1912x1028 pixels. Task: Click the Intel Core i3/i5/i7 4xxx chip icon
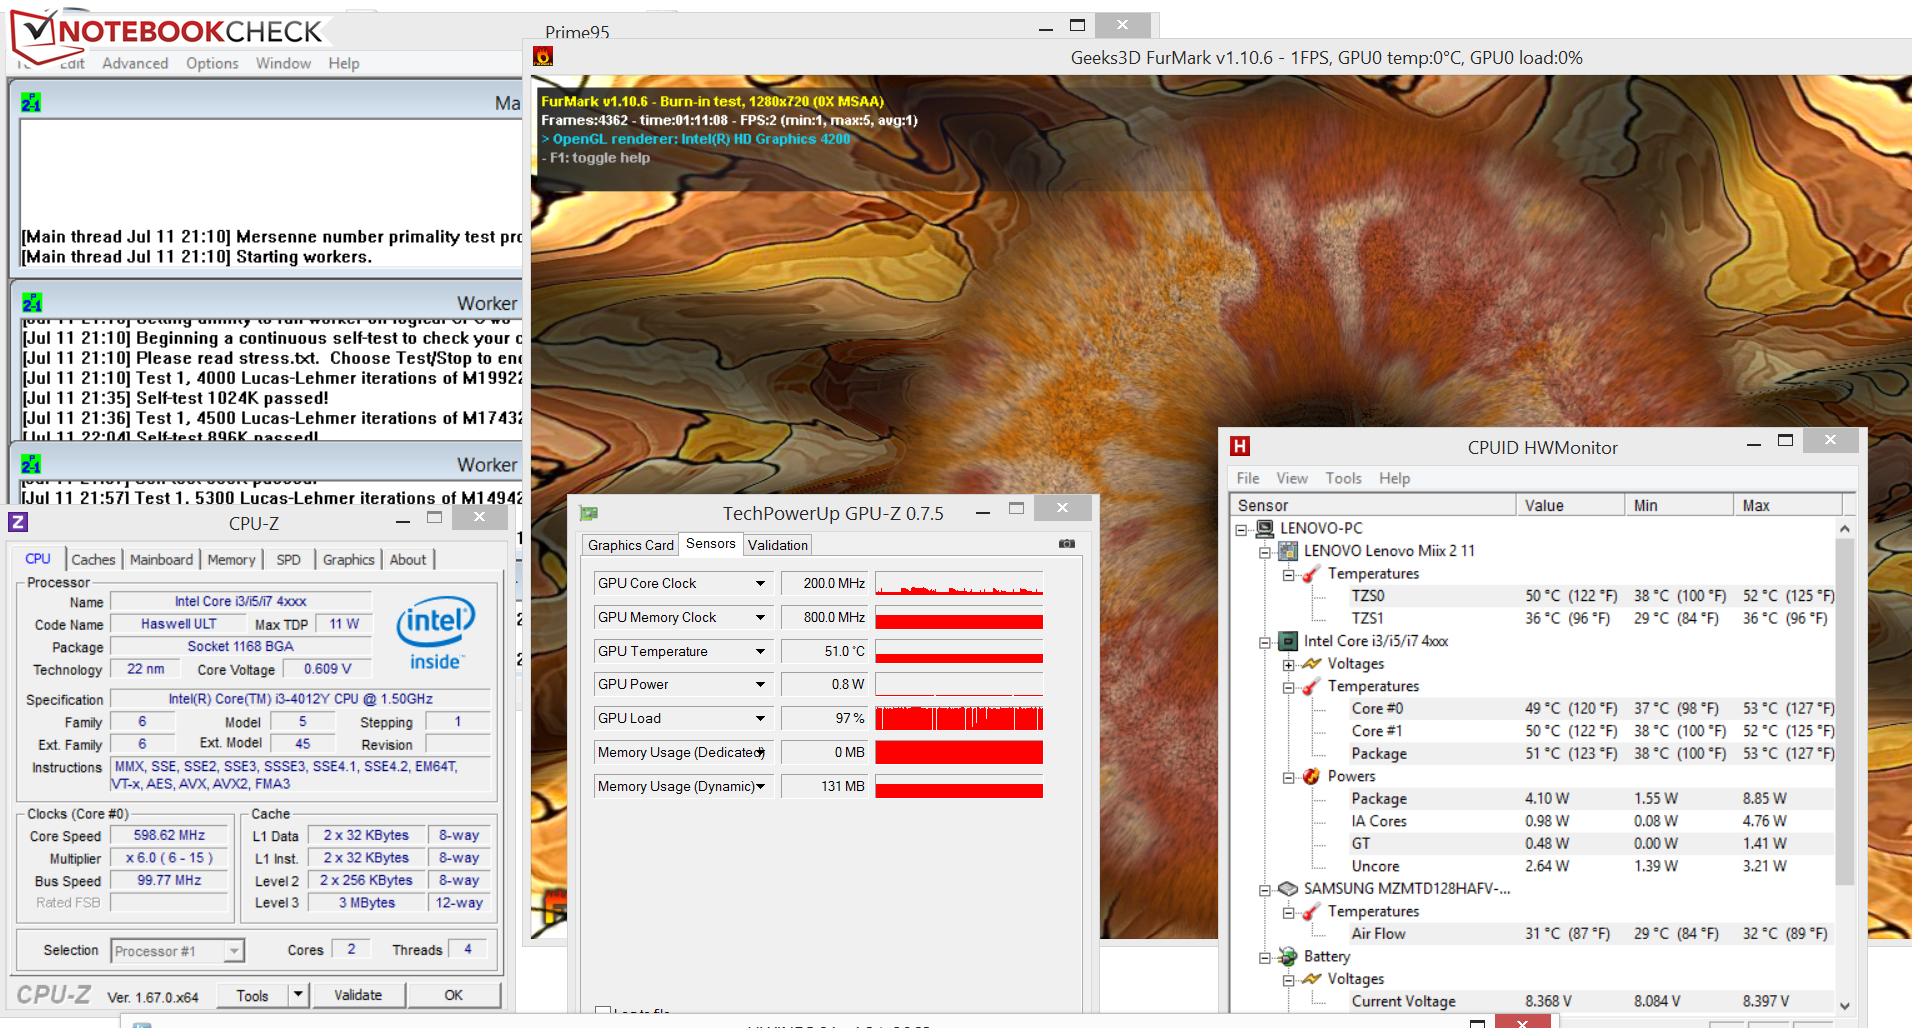[x=1289, y=641]
